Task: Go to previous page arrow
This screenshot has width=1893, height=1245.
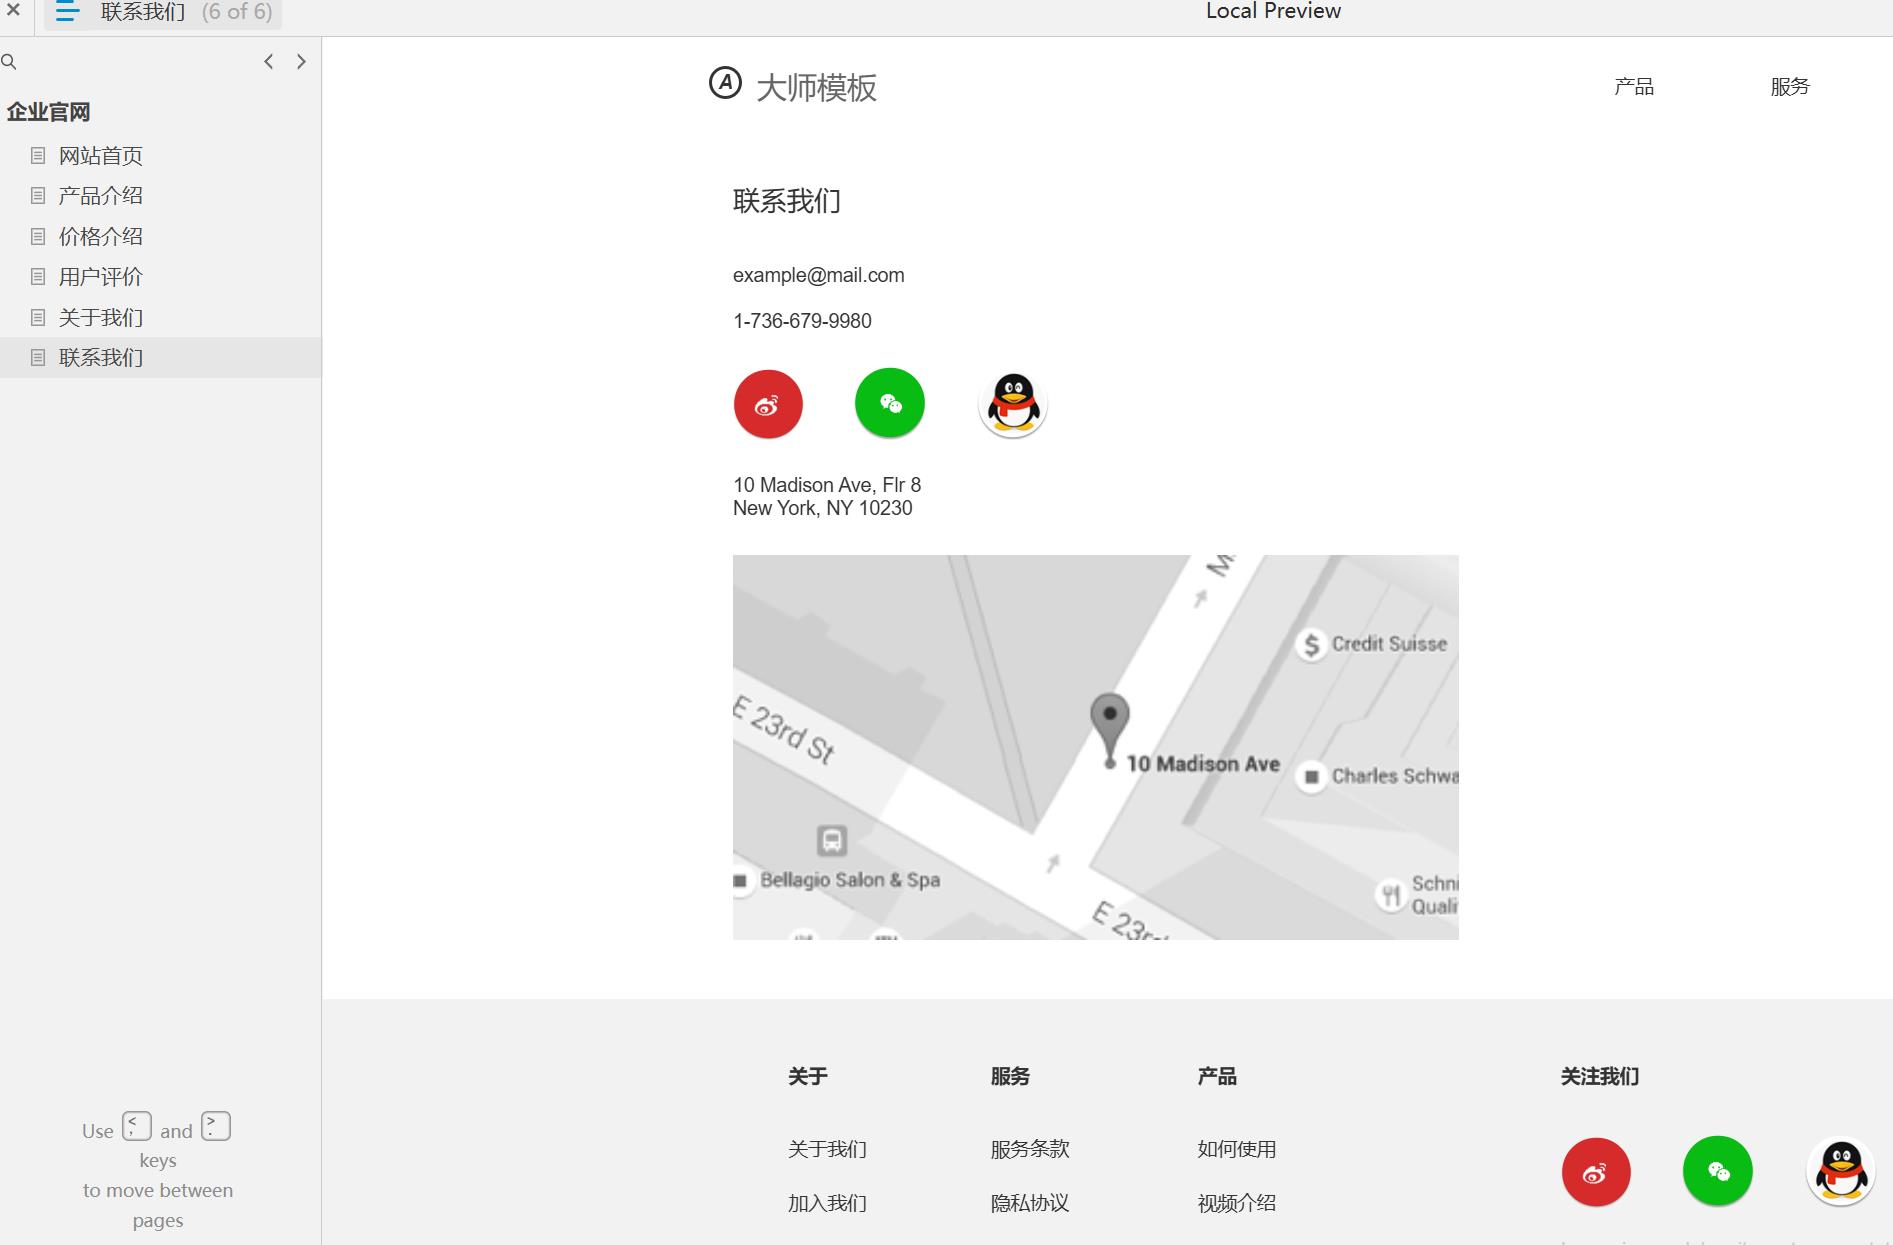Action: click(268, 62)
